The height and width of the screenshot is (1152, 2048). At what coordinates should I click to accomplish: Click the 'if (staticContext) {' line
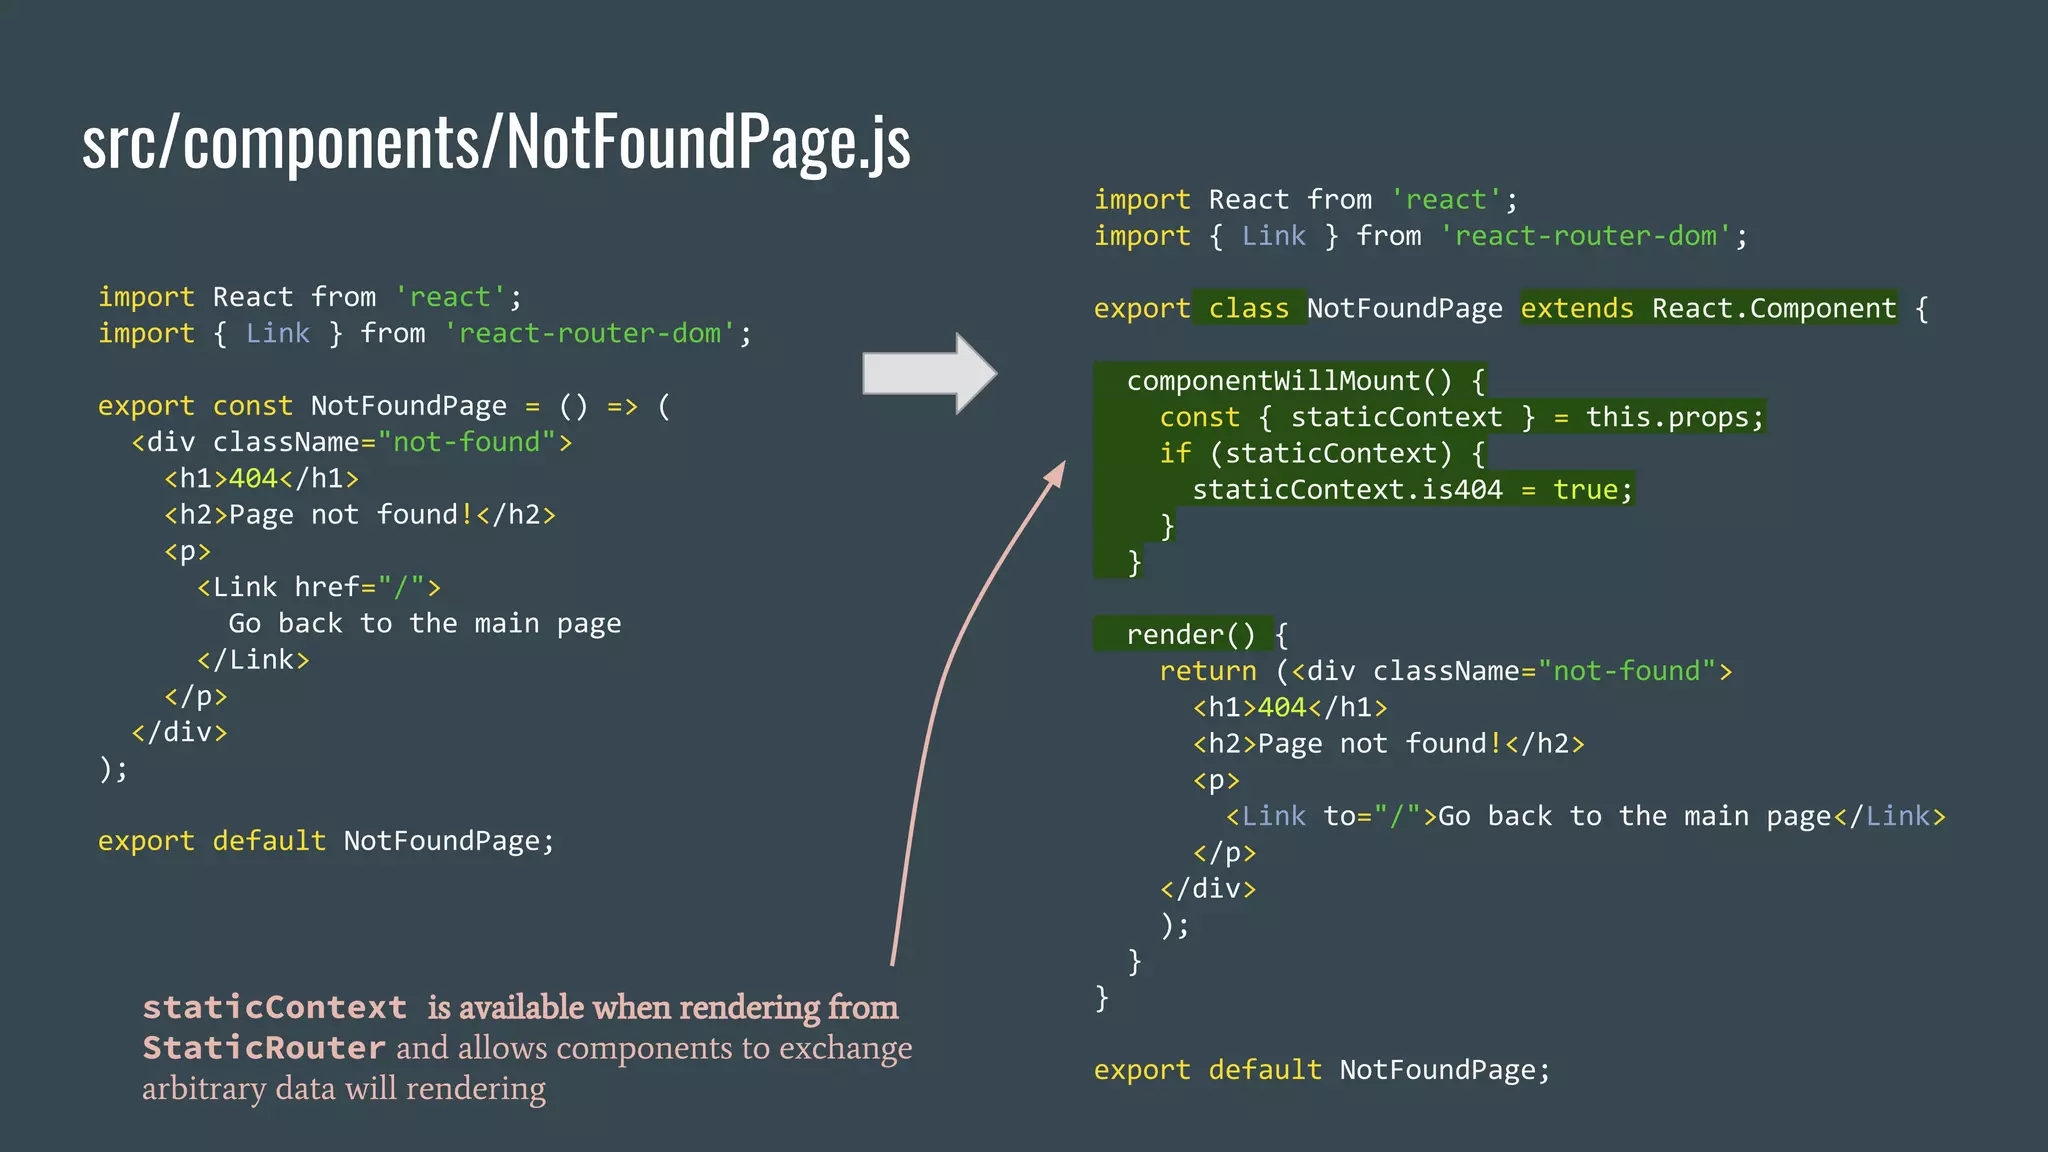1322,453
